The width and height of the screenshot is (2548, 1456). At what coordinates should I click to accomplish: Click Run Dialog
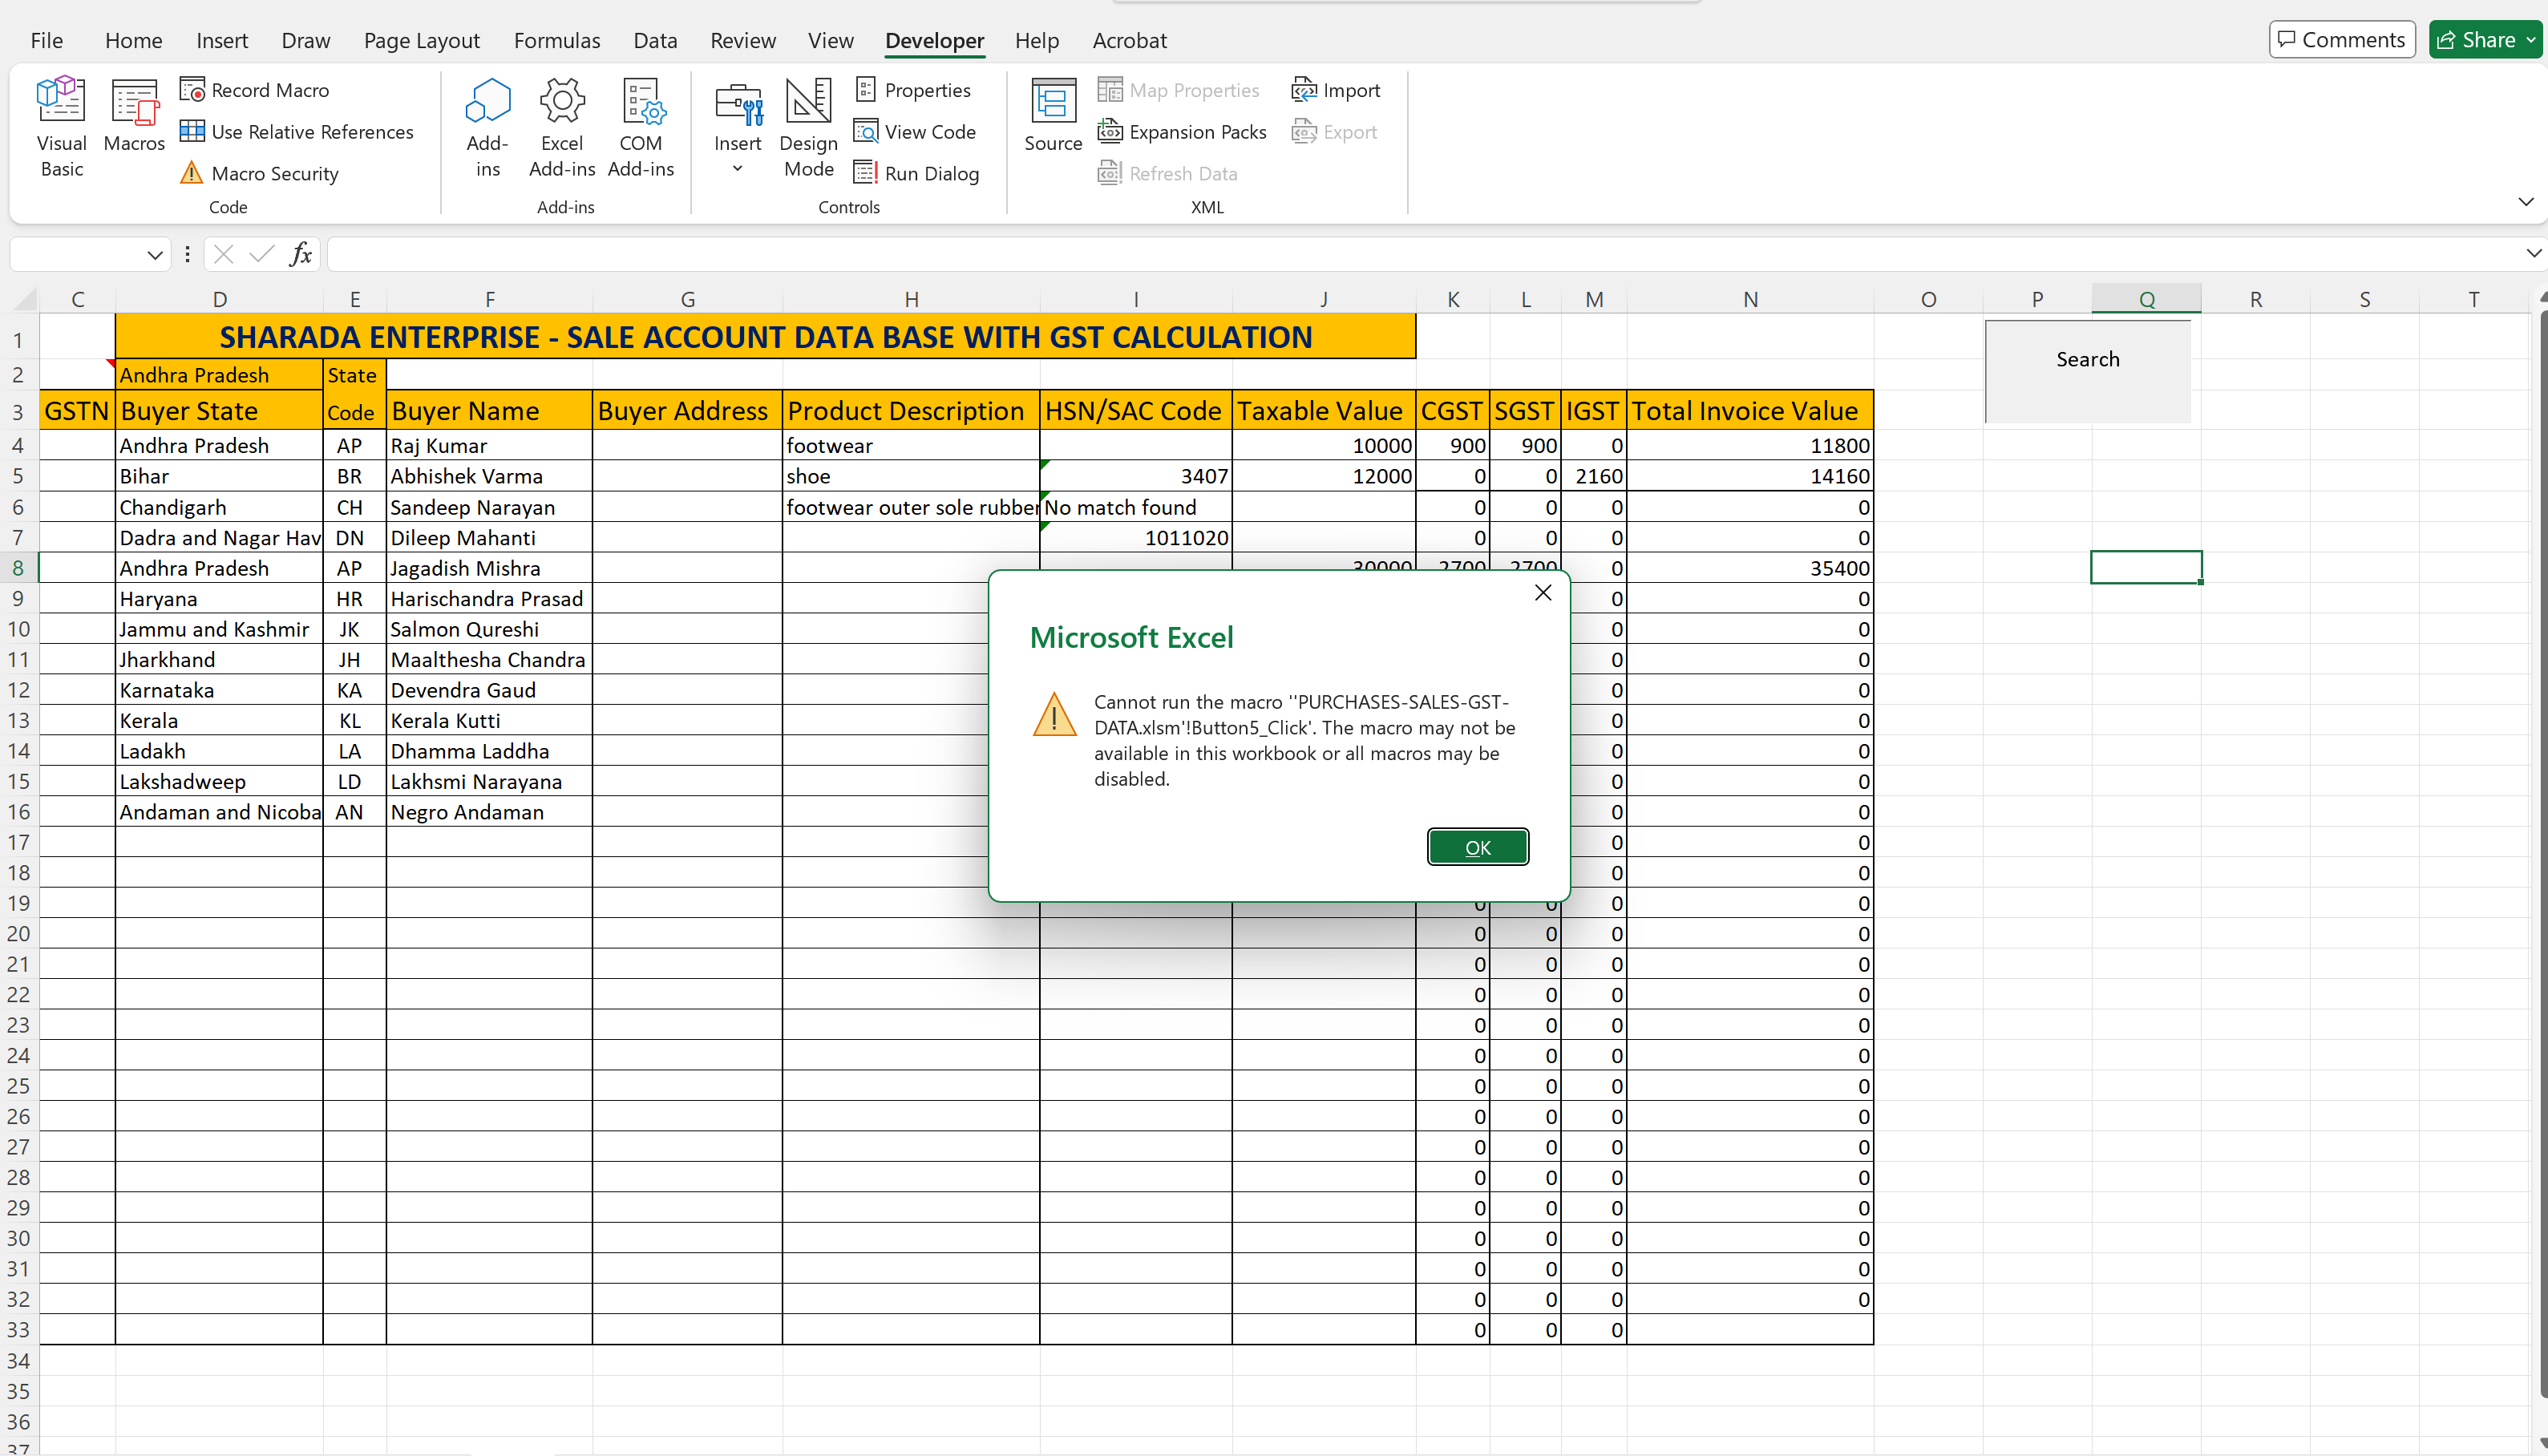[x=917, y=173]
